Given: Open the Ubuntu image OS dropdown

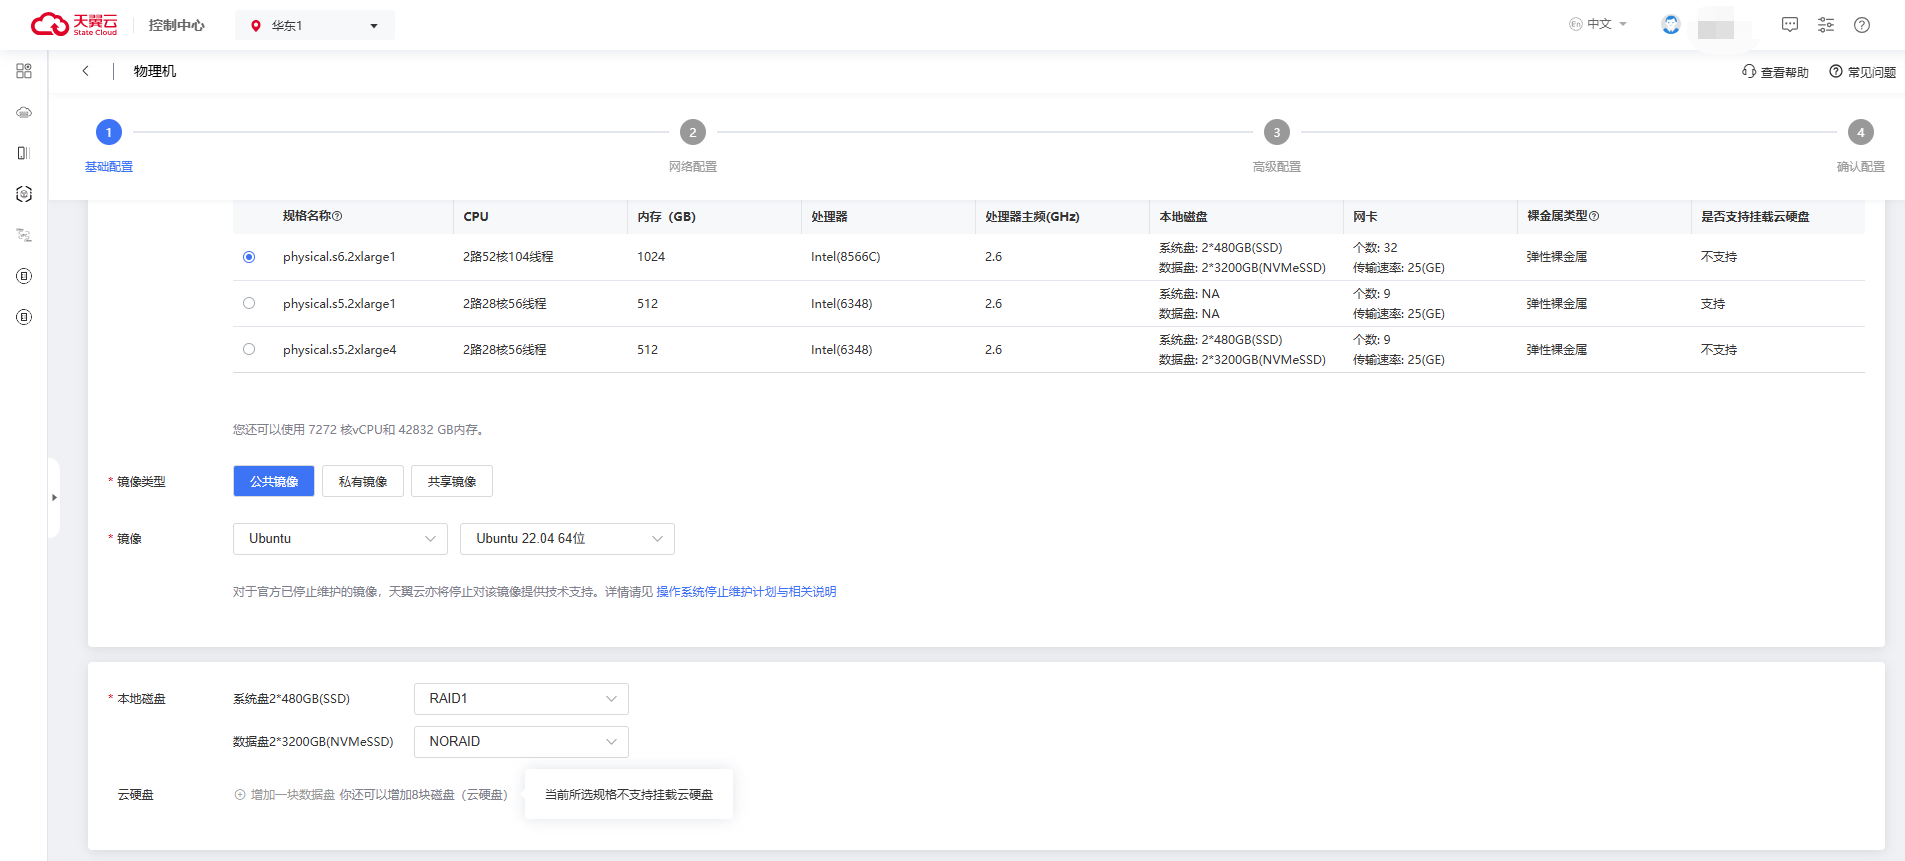Looking at the screenshot, I should tap(341, 539).
